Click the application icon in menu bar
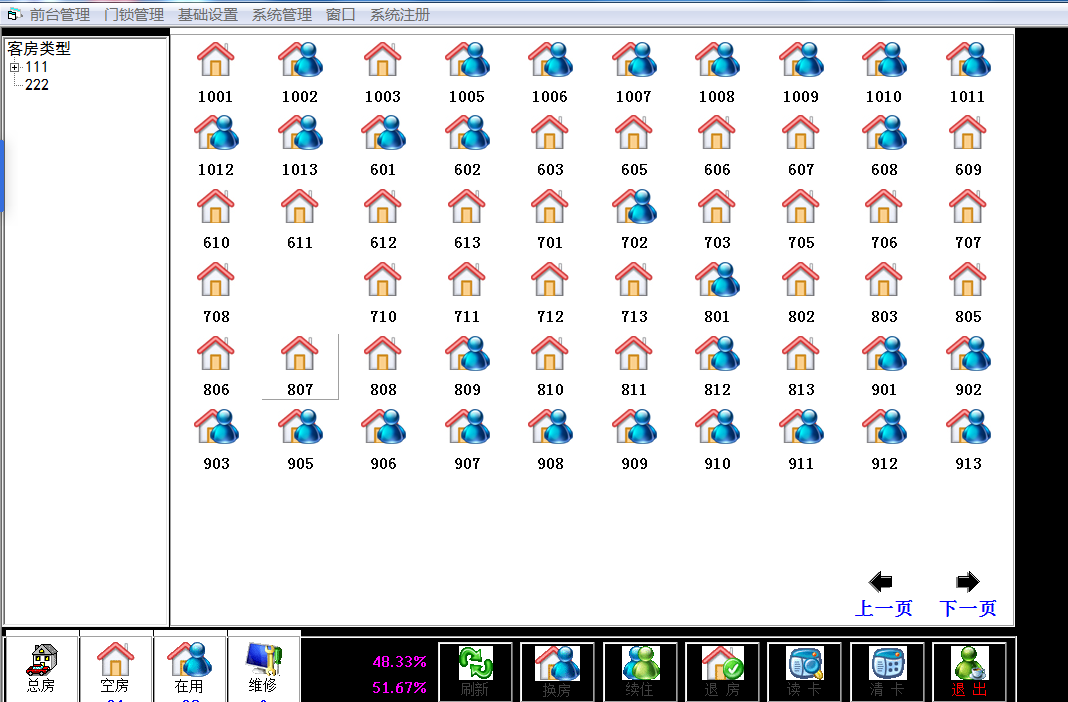Screen dimensions: 1068x702 14,14
